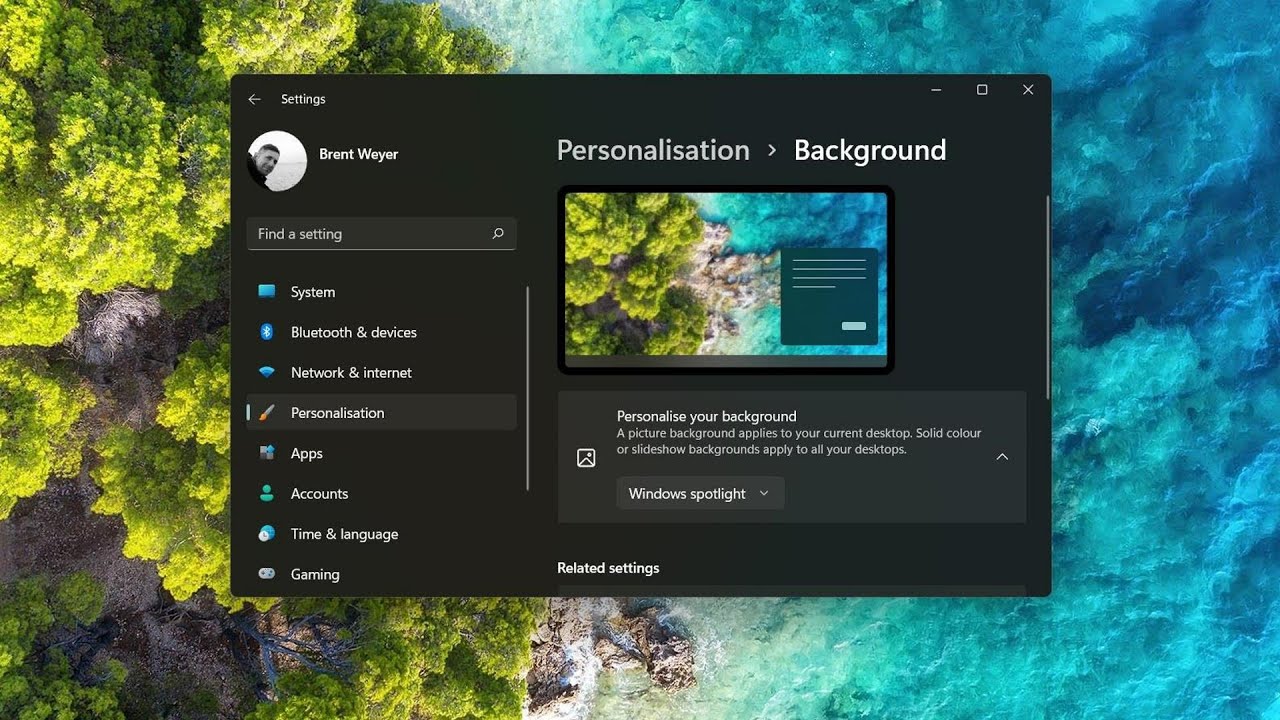Click the back arrow in Settings
Image resolution: width=1280 pixels, height=720 pixels.
tap(254, 99)
